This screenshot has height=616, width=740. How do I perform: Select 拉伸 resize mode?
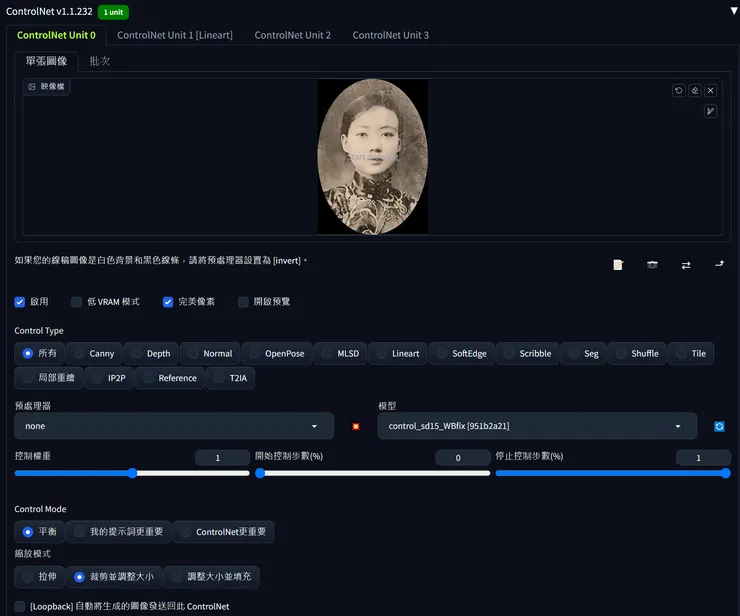click(x=40, y=577)
